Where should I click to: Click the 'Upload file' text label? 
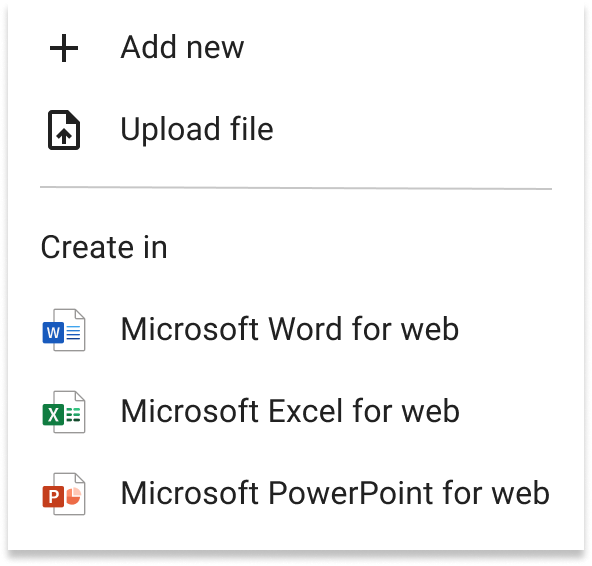197,129
